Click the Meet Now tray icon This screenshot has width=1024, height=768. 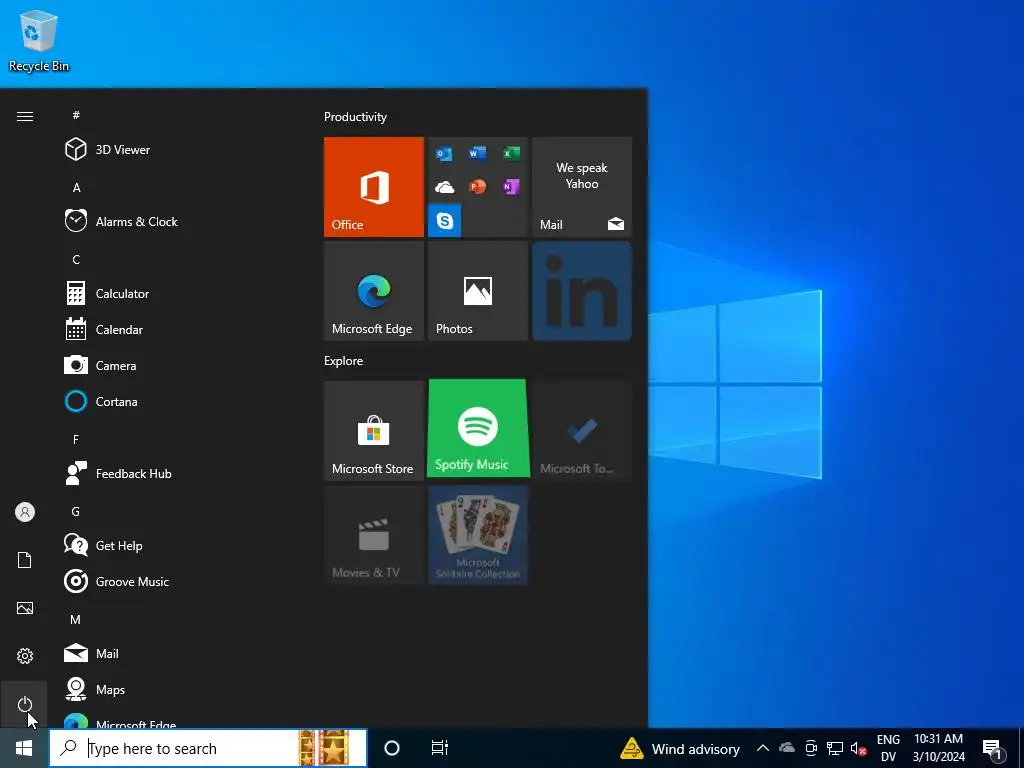coord(811,748)
